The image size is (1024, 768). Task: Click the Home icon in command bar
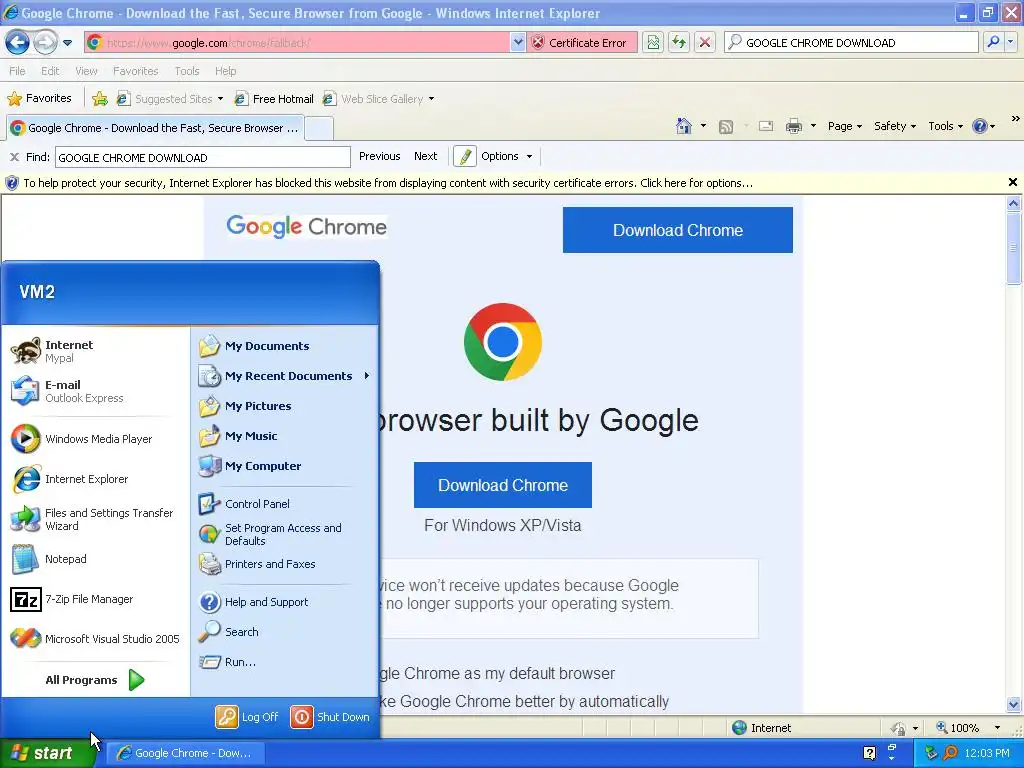point(684,126)
